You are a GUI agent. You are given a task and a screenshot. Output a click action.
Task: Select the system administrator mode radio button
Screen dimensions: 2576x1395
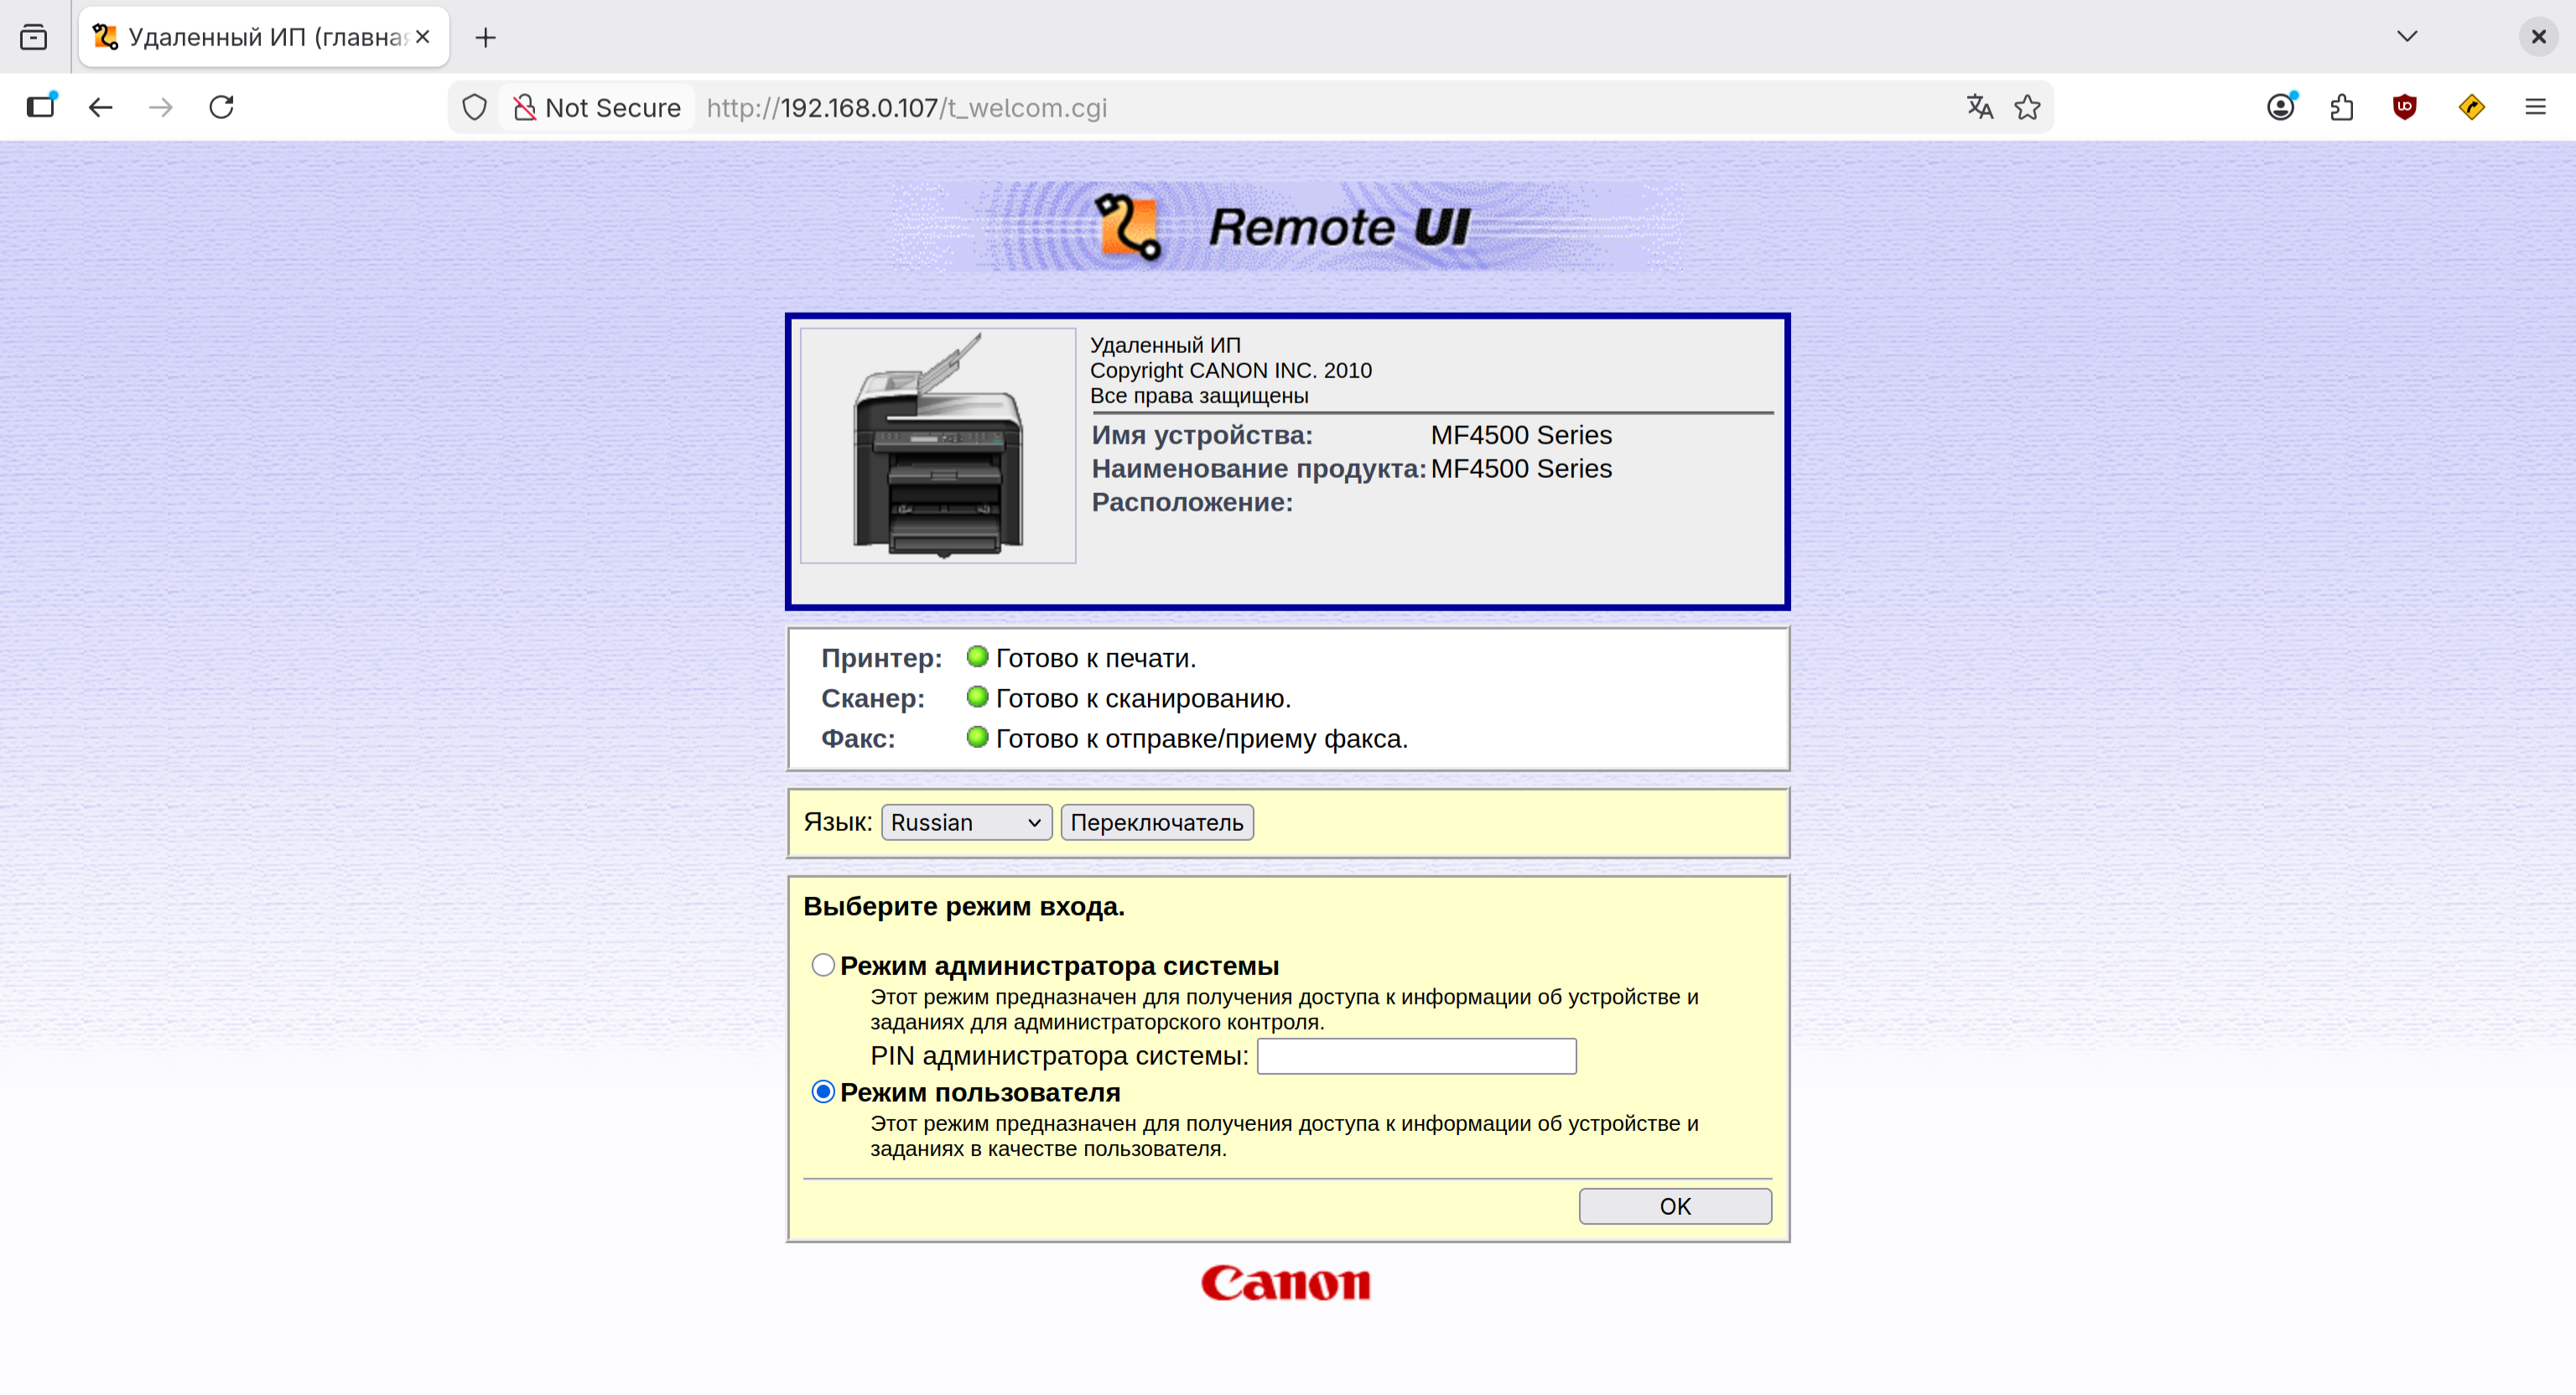tap(822, 965)
